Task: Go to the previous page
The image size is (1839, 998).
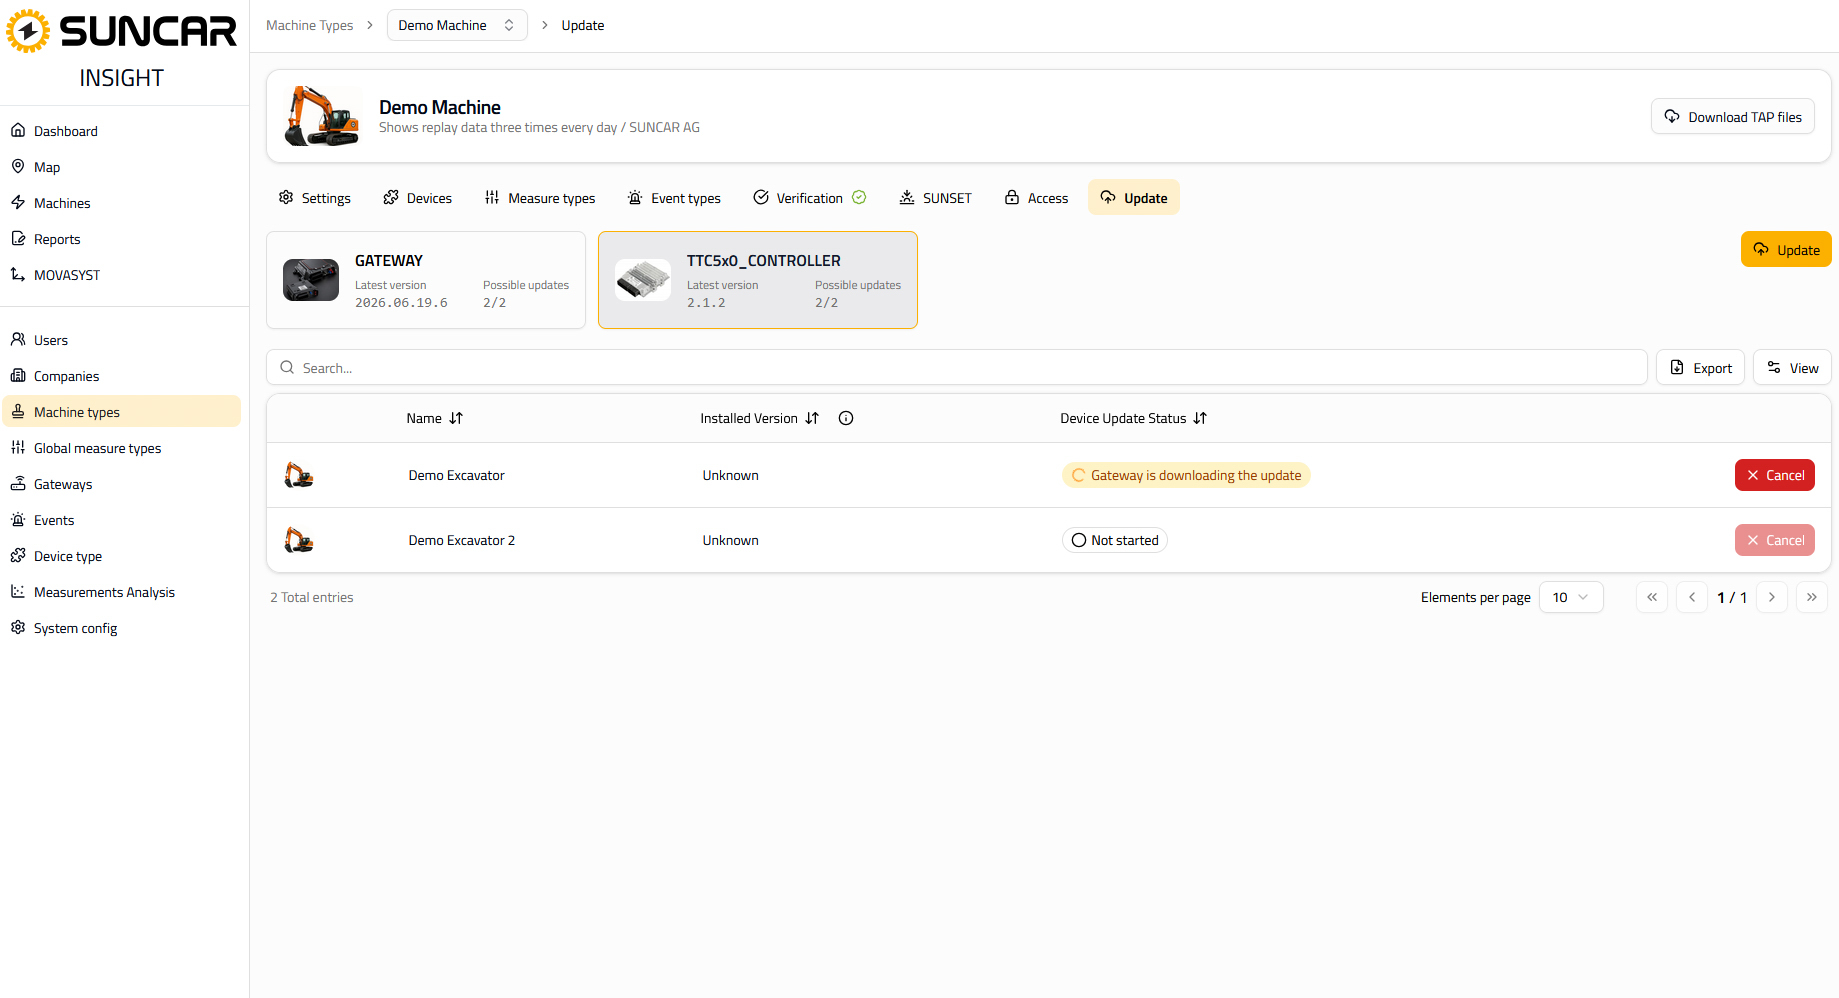Action: pos(1692,597)
